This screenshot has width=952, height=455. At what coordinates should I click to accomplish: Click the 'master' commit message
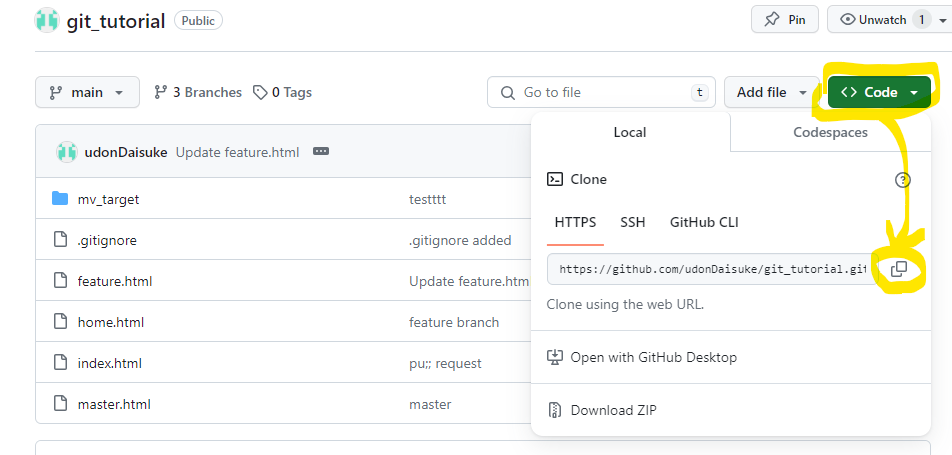coord(430,404)
